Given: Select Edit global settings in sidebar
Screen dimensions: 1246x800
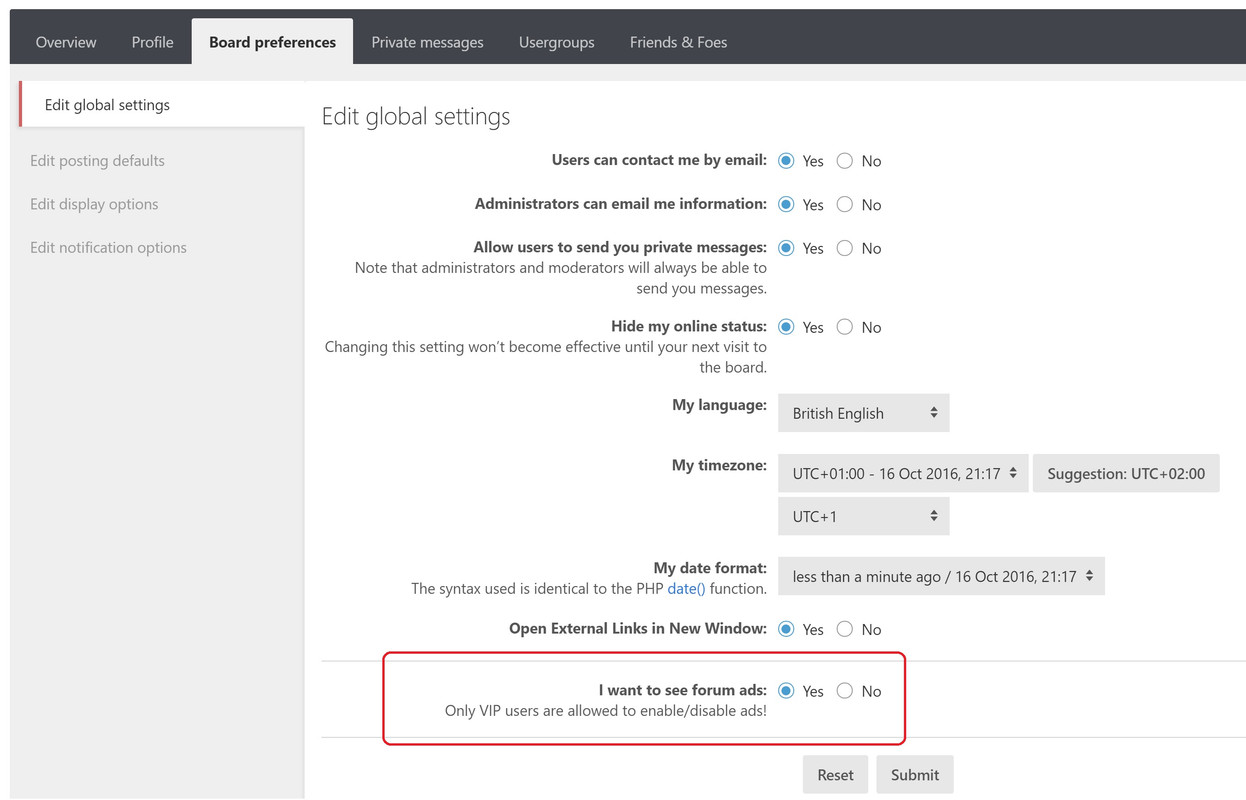Looking at the screenshot, I should [x=161, y=105].
